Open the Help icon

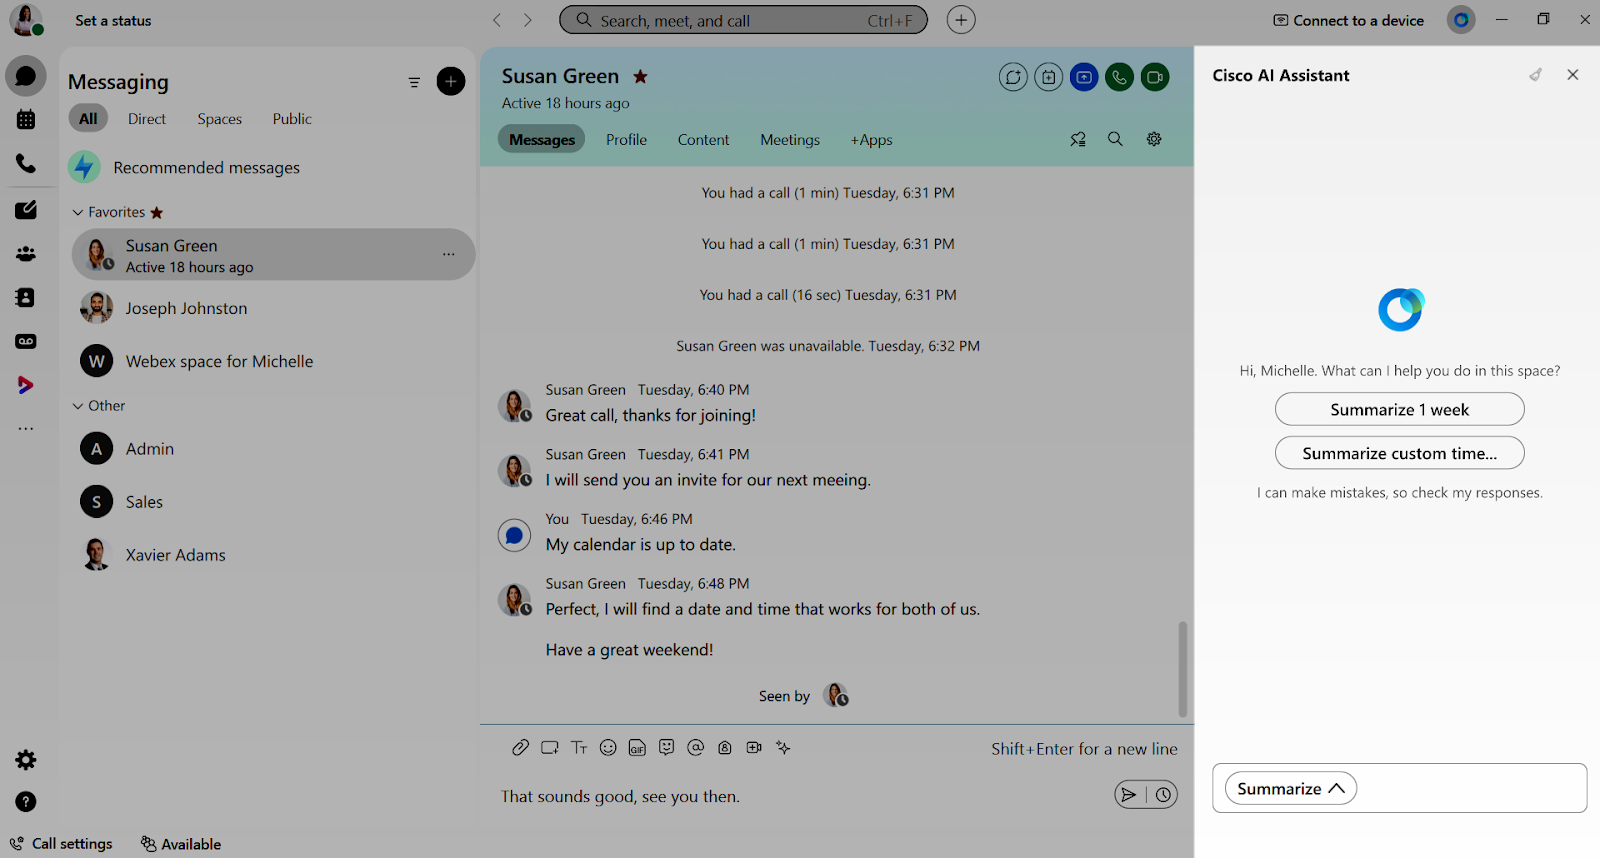click(26, 802)
